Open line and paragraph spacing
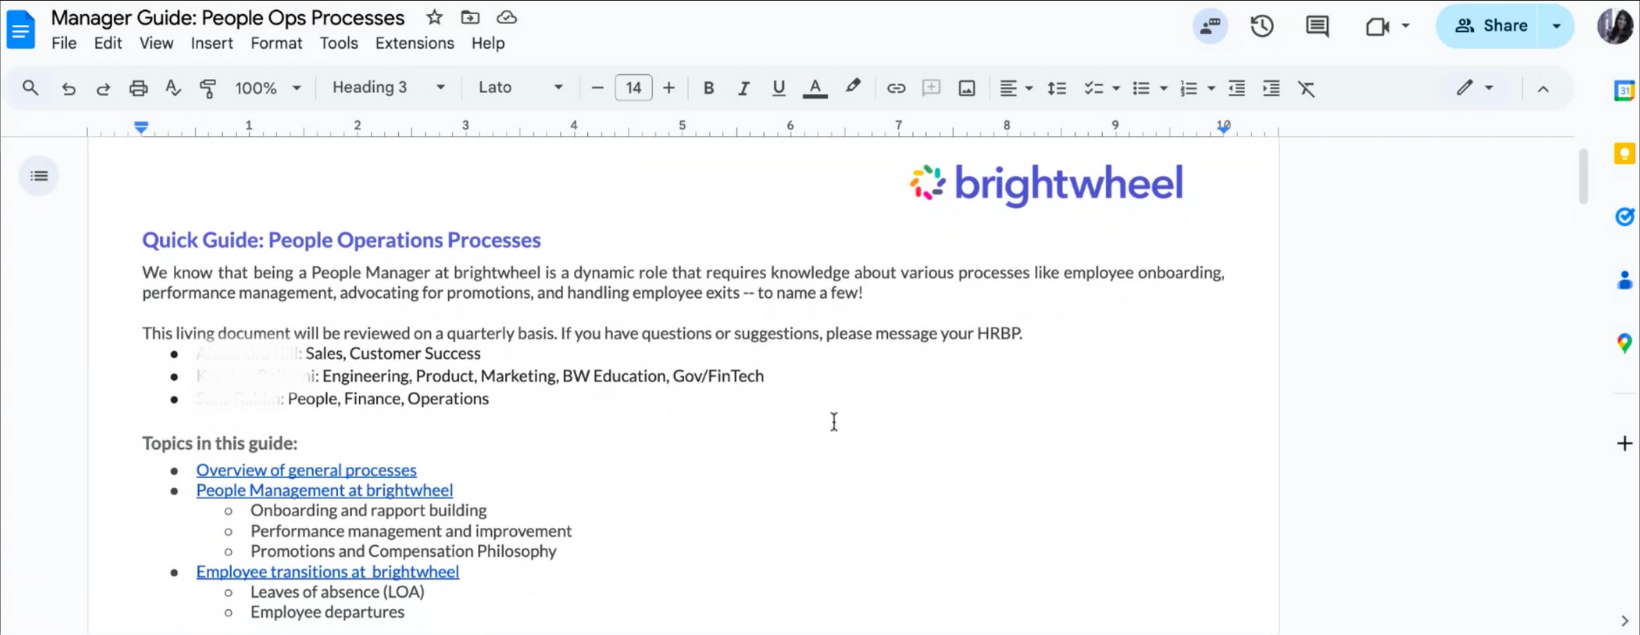Screen dimensions: 1640x635 point(1056,88)
